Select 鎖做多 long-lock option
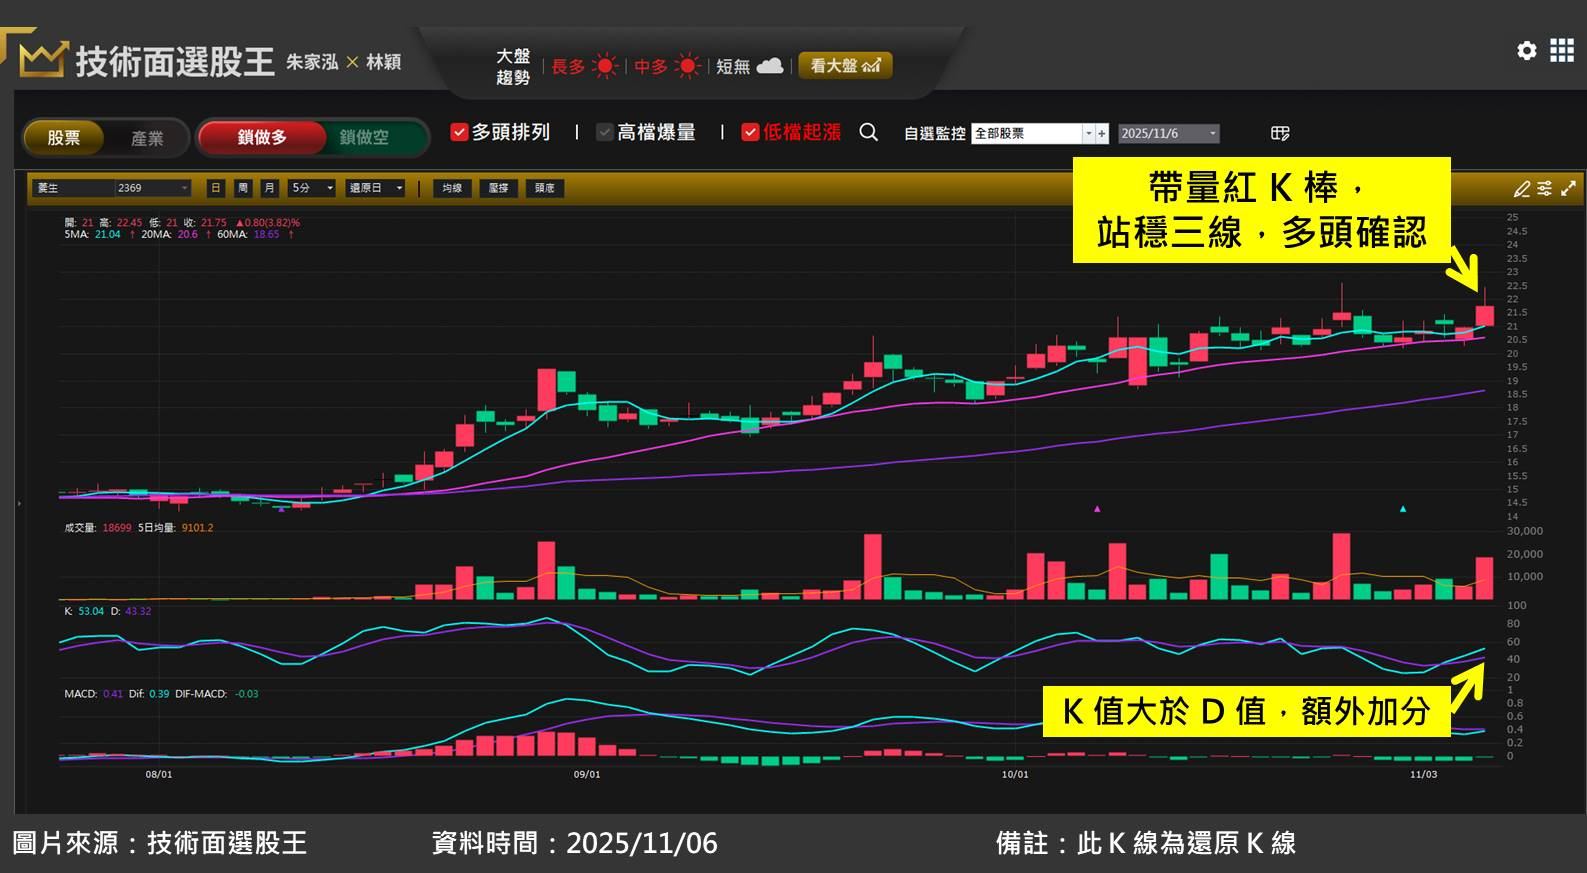This screenshot has height=873, width=1587. (x=262, y=137)
